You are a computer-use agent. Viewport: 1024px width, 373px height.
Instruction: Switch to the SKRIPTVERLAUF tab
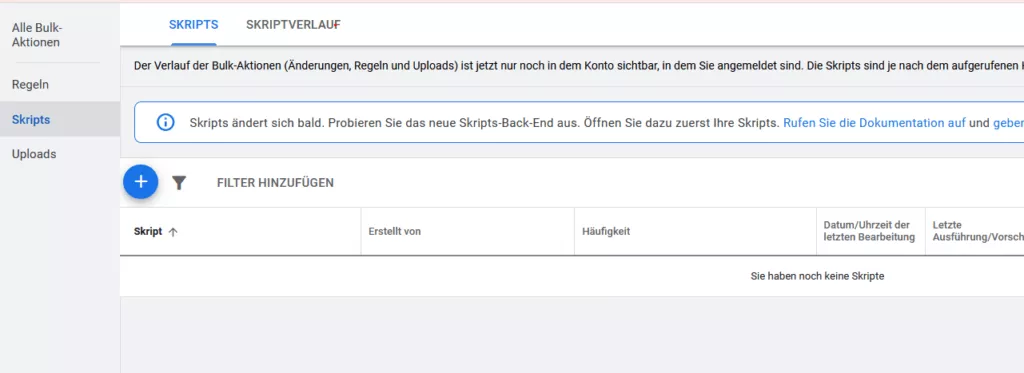(293, 25)
